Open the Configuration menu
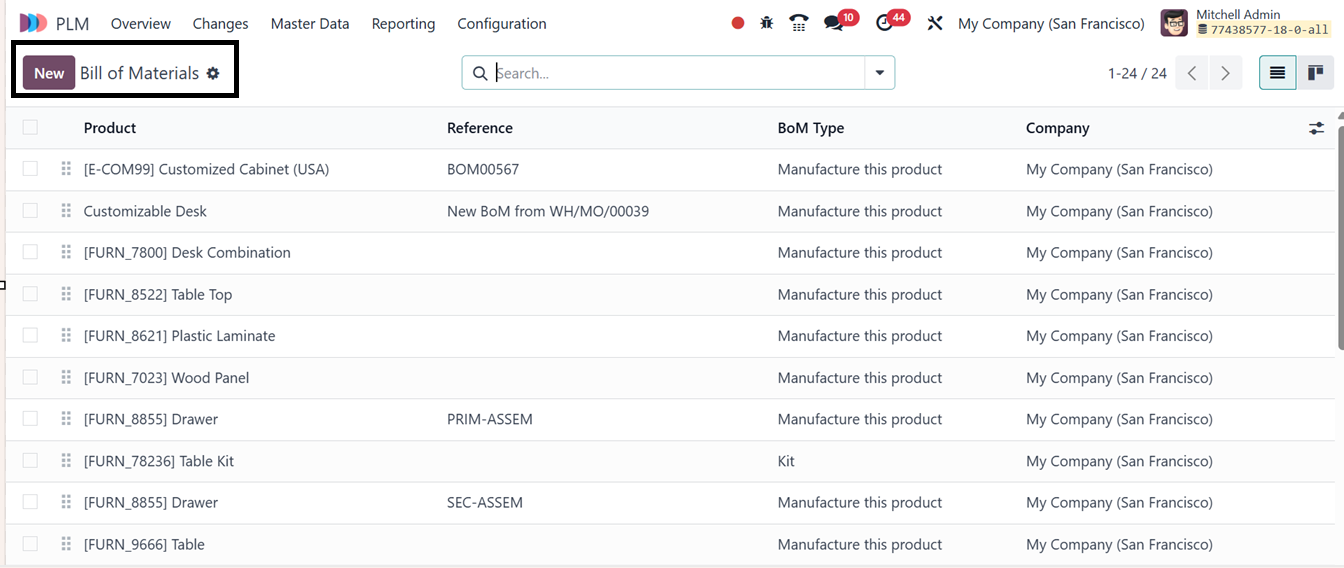1344x568 pixels. click(x=502, y=23)
